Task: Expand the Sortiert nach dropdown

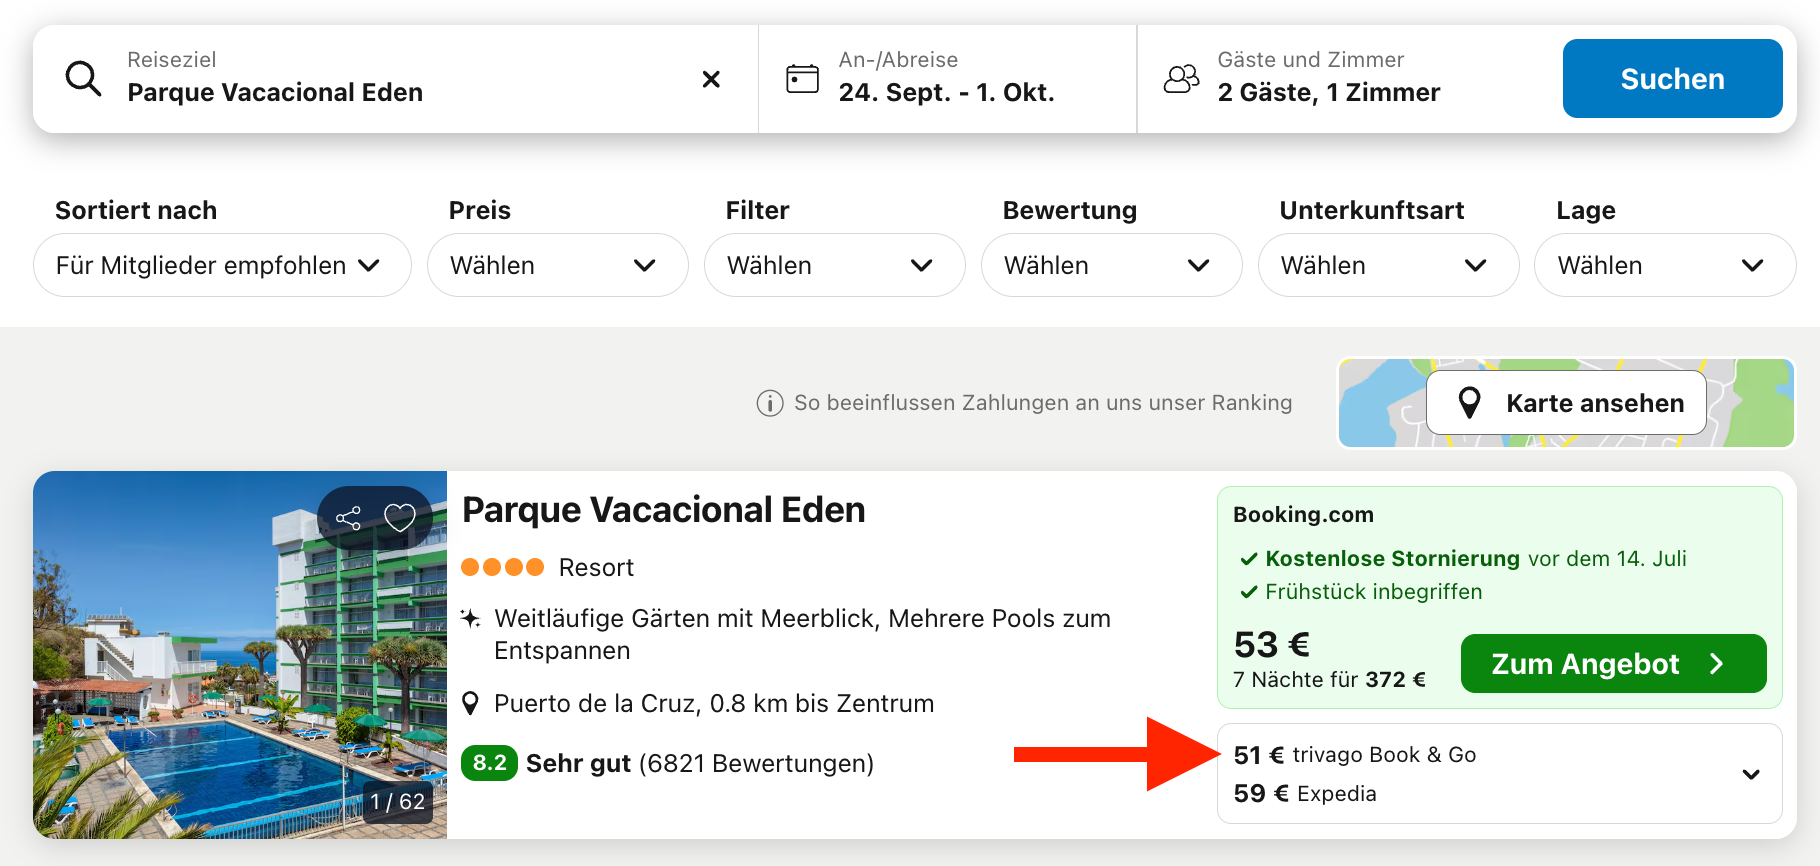Action: pyautogui.click(x=222, y=265)
